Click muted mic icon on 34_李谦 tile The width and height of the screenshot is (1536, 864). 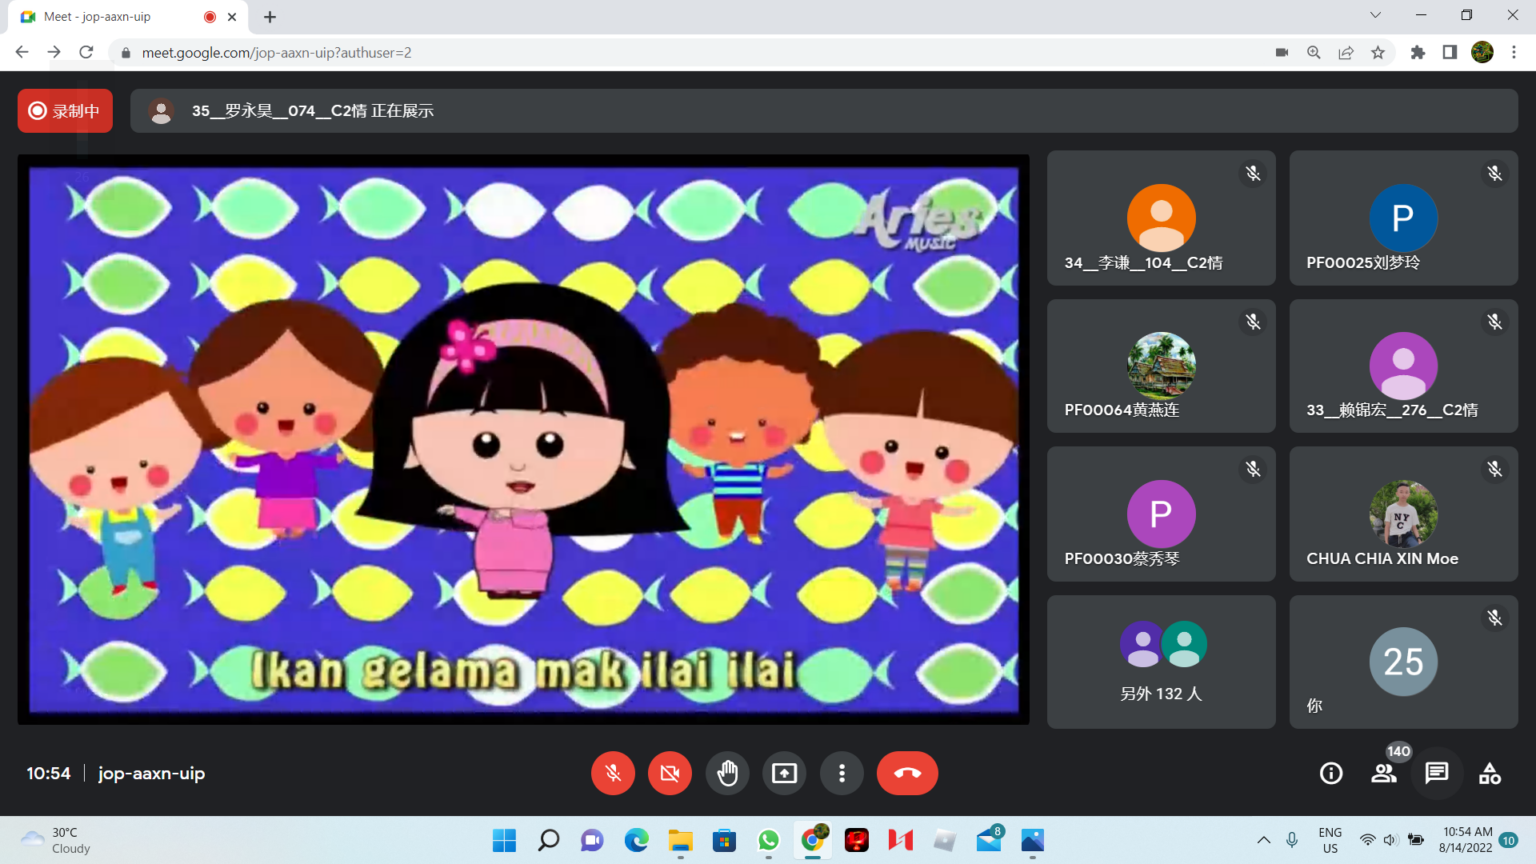(x=1252, y=174)
